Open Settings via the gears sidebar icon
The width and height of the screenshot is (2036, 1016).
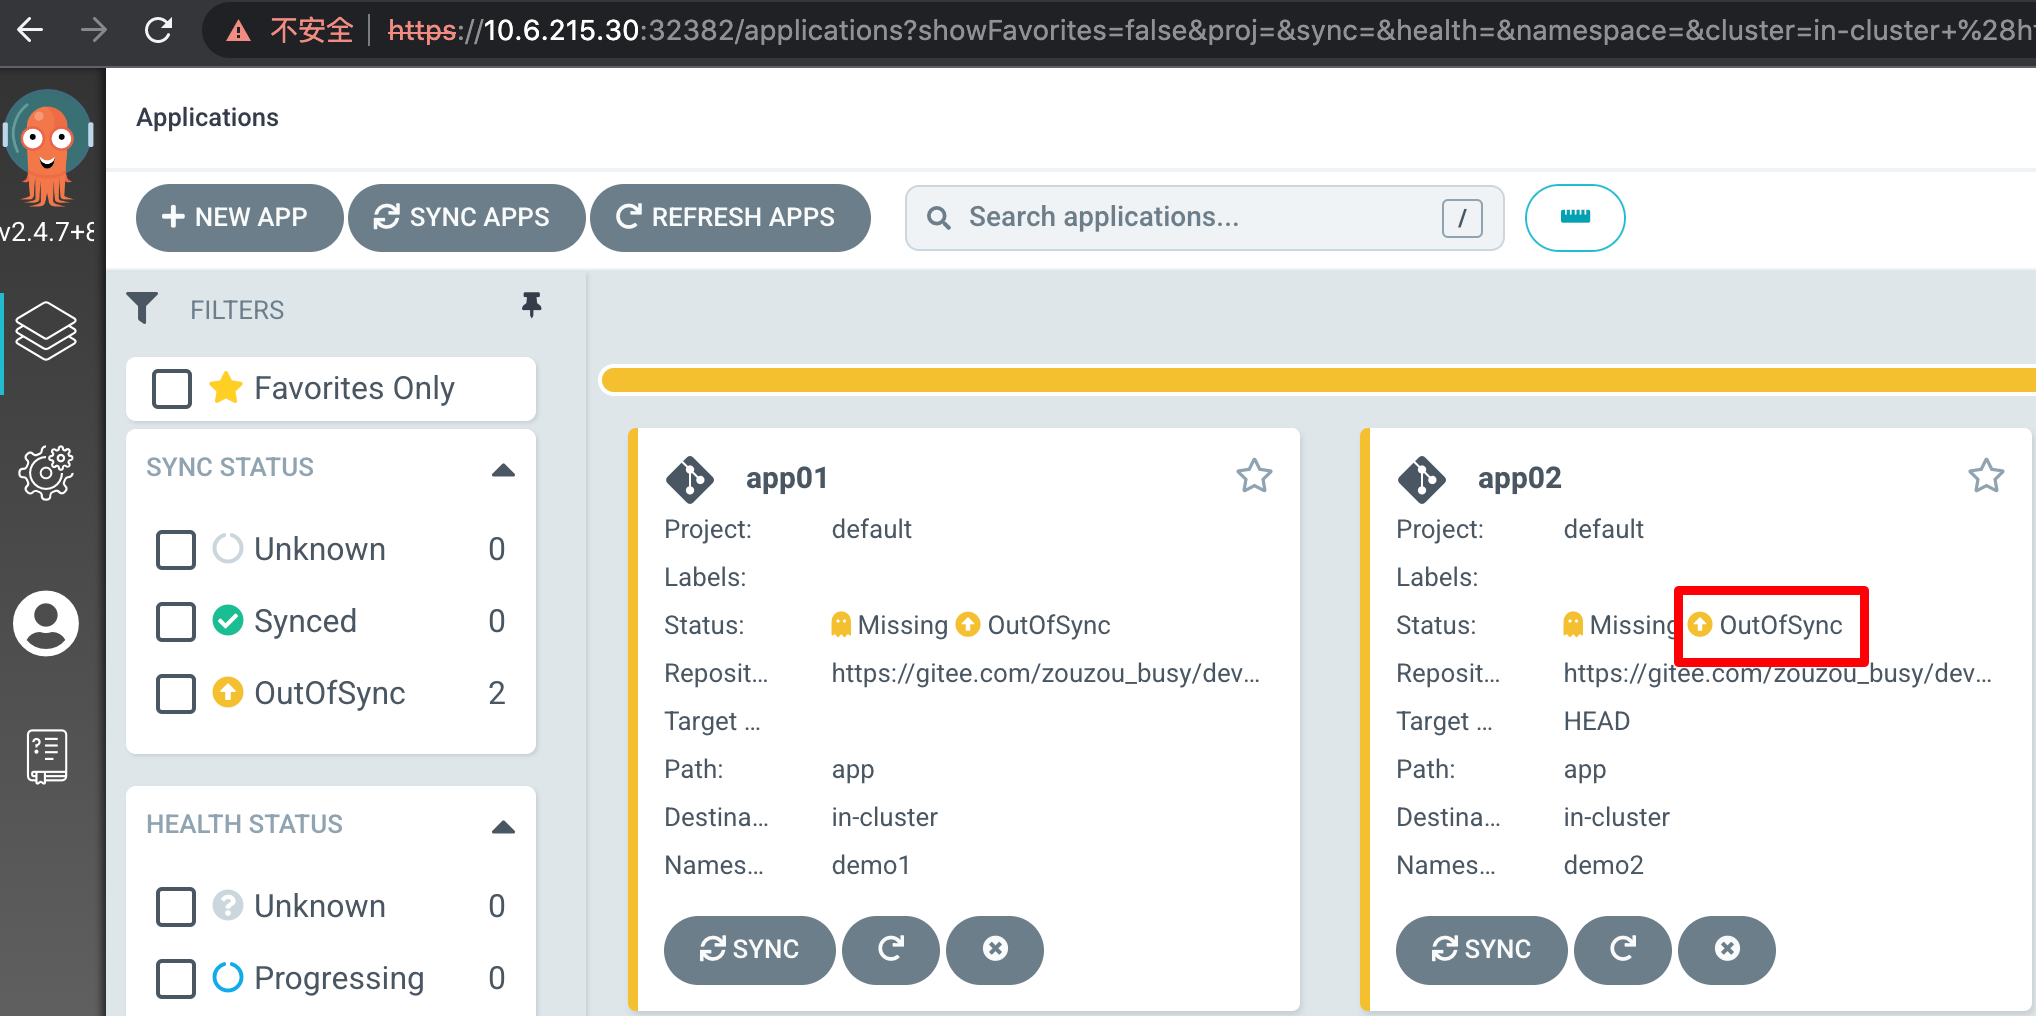pos(46,472)
